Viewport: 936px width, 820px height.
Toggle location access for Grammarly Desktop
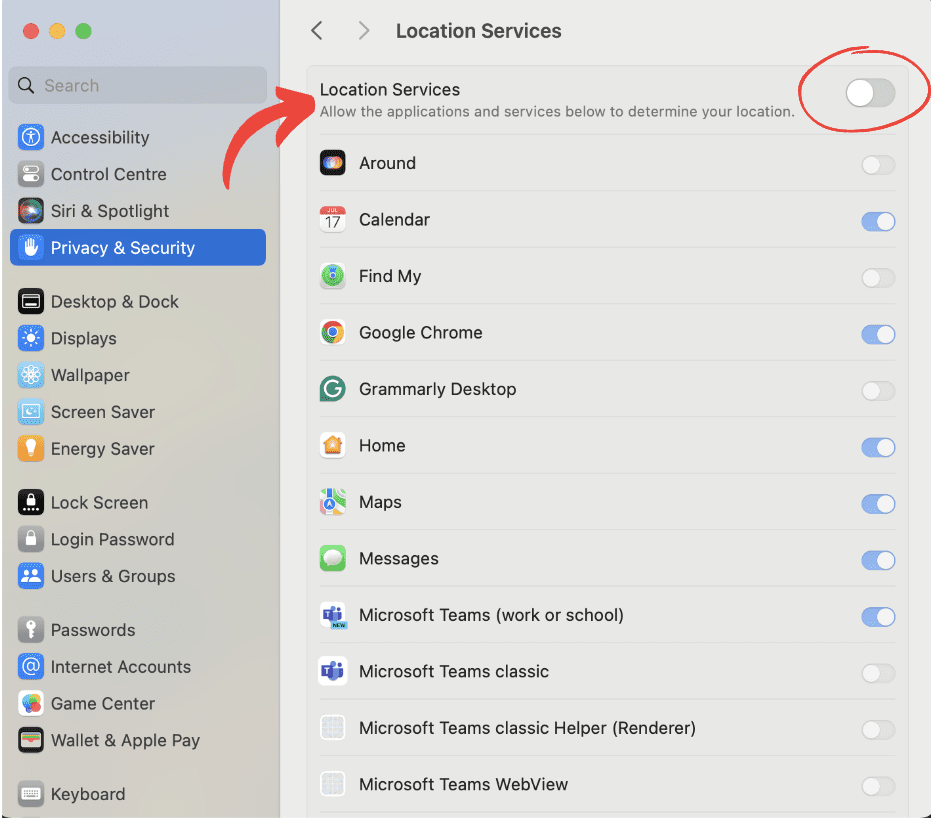coord(878,391)
